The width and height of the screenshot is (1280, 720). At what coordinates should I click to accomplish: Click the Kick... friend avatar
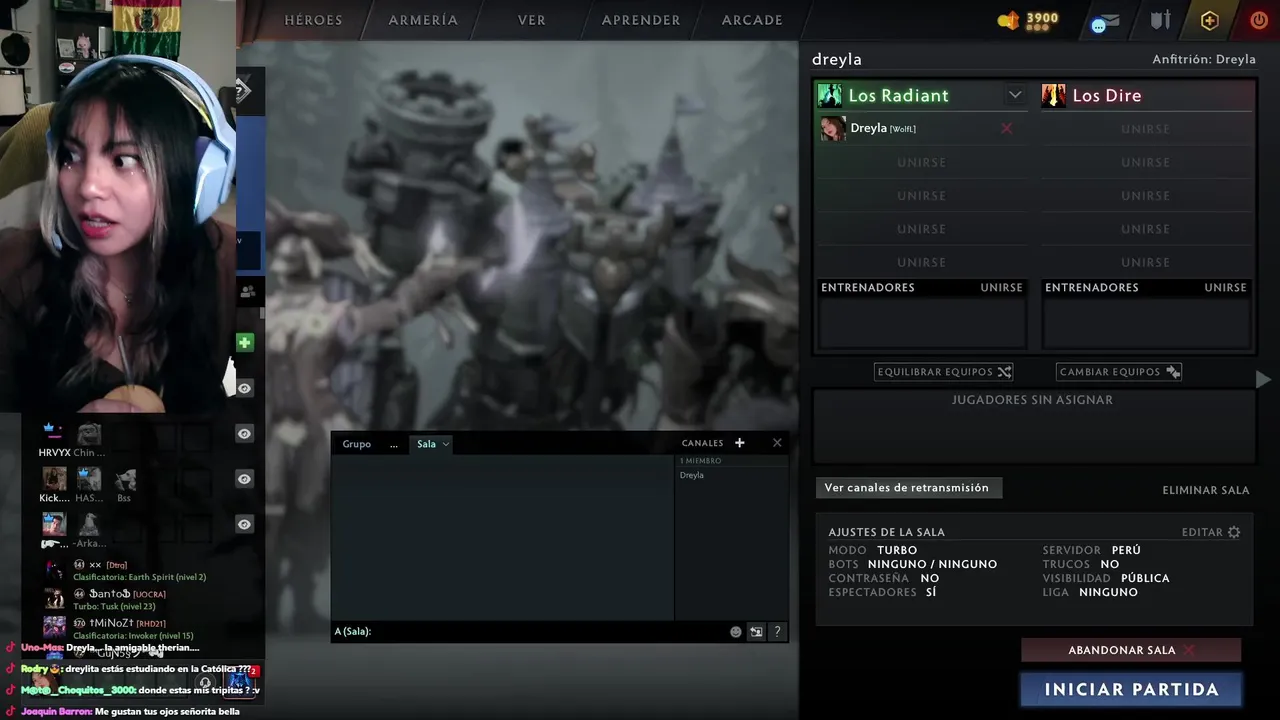pyautogui.click(x=54, y=479)
